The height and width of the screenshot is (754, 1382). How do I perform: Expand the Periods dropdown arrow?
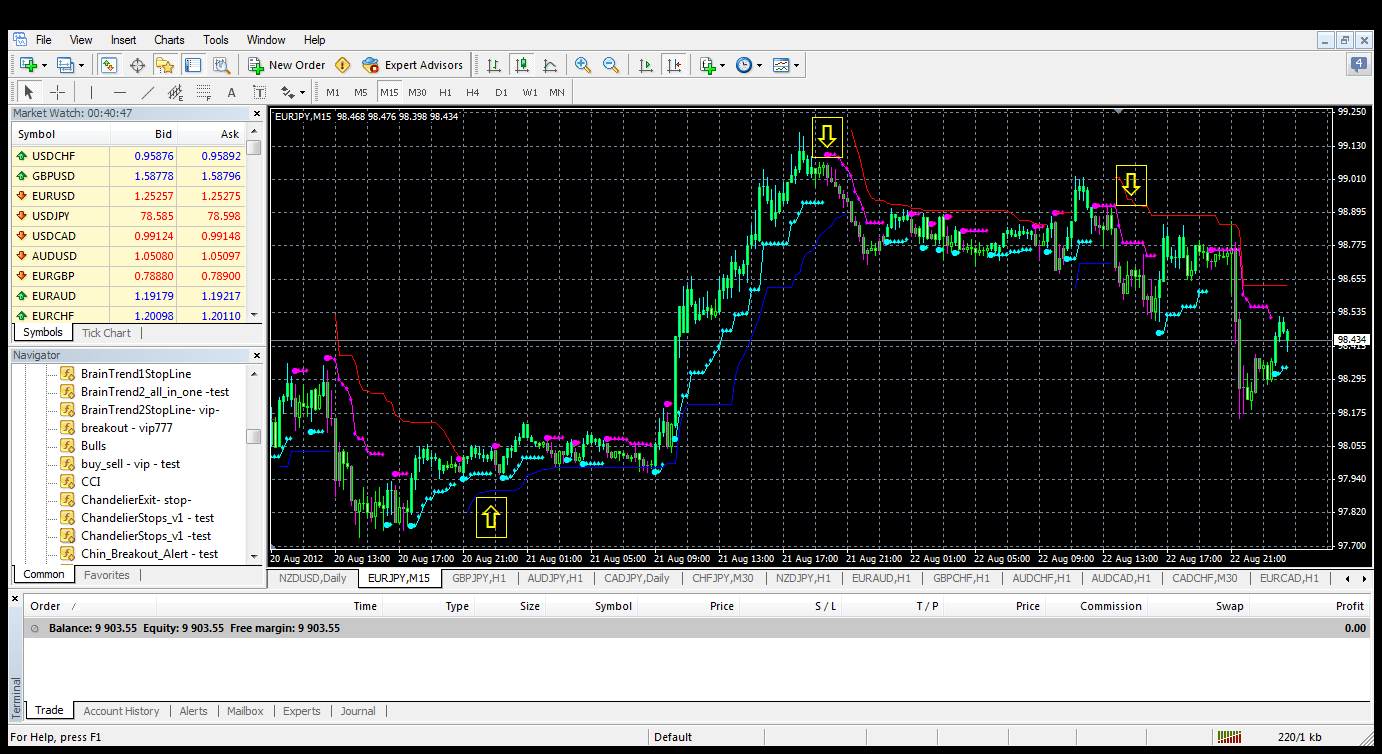pyautogui.click(x=759, y=66)
